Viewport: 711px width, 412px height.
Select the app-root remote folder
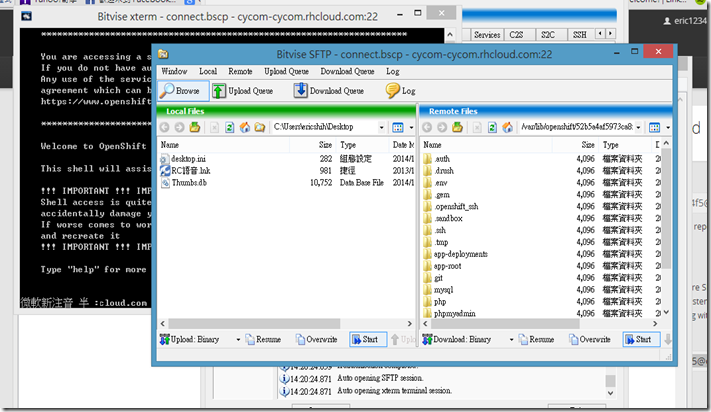(447, 266)
